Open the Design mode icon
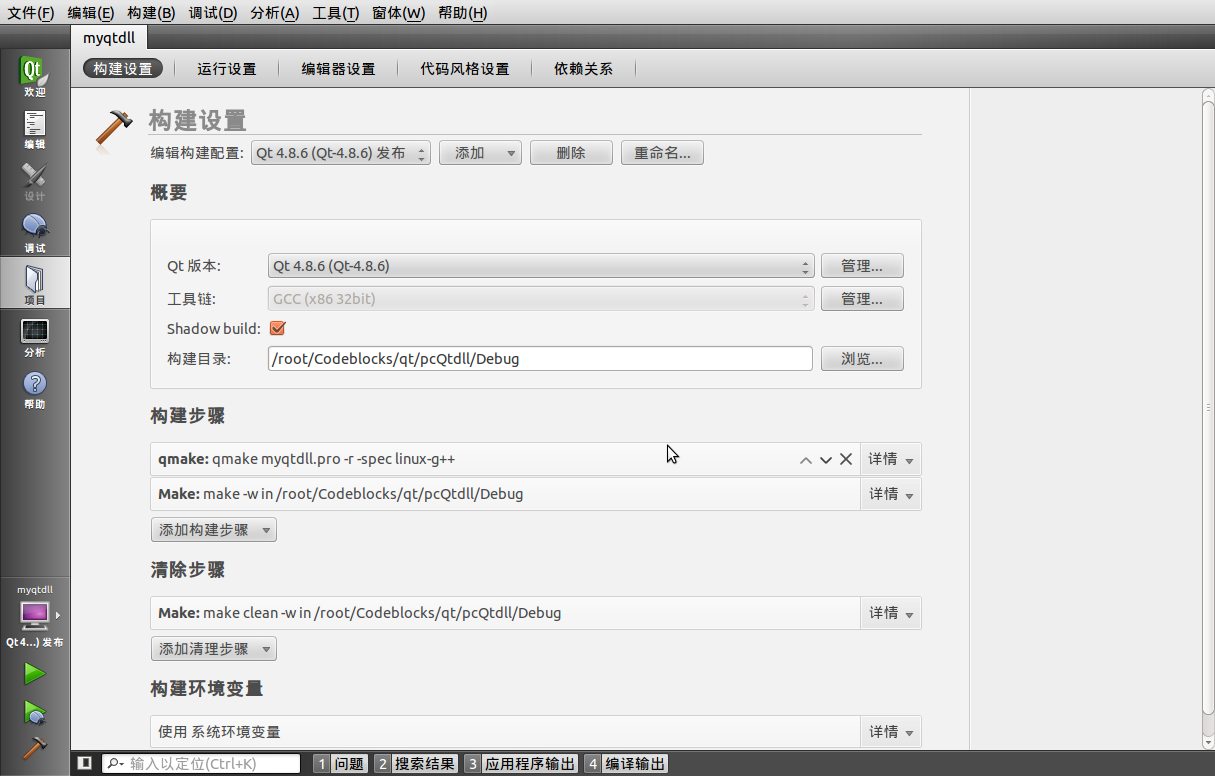Image resolution: width=1215 pixels, height=776 pixels. pyautogui.click(x=35, y=181)
